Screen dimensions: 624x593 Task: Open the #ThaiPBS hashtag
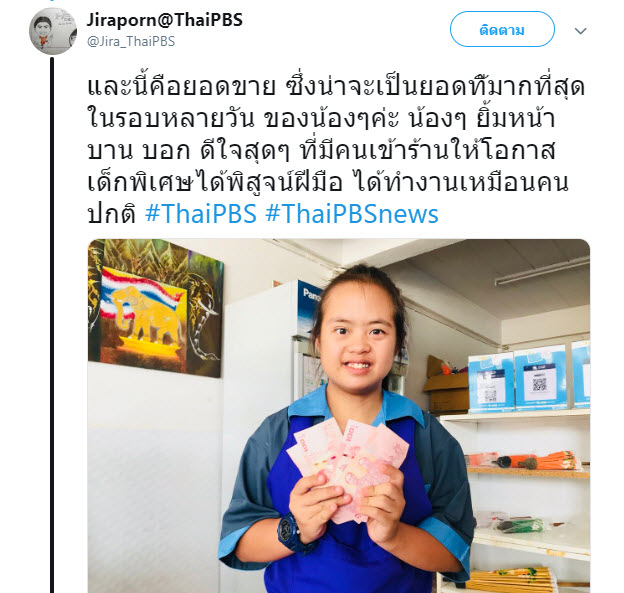tap(201, 214)
